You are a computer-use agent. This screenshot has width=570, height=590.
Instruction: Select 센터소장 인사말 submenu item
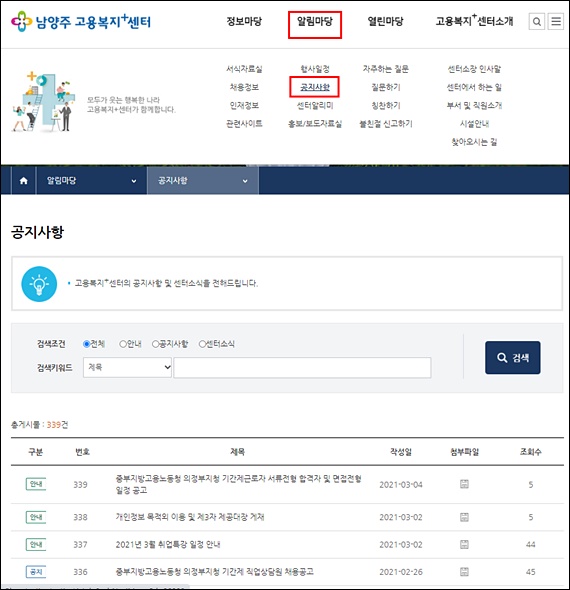(474, 69)
